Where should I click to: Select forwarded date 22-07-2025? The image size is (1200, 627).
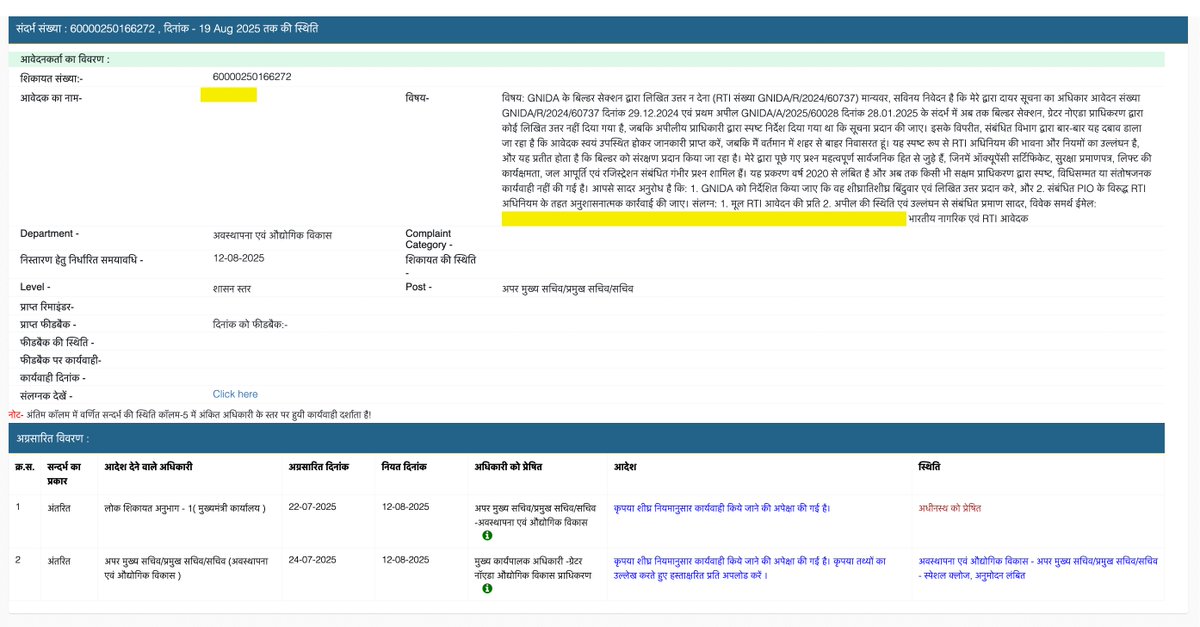(313, 507)
